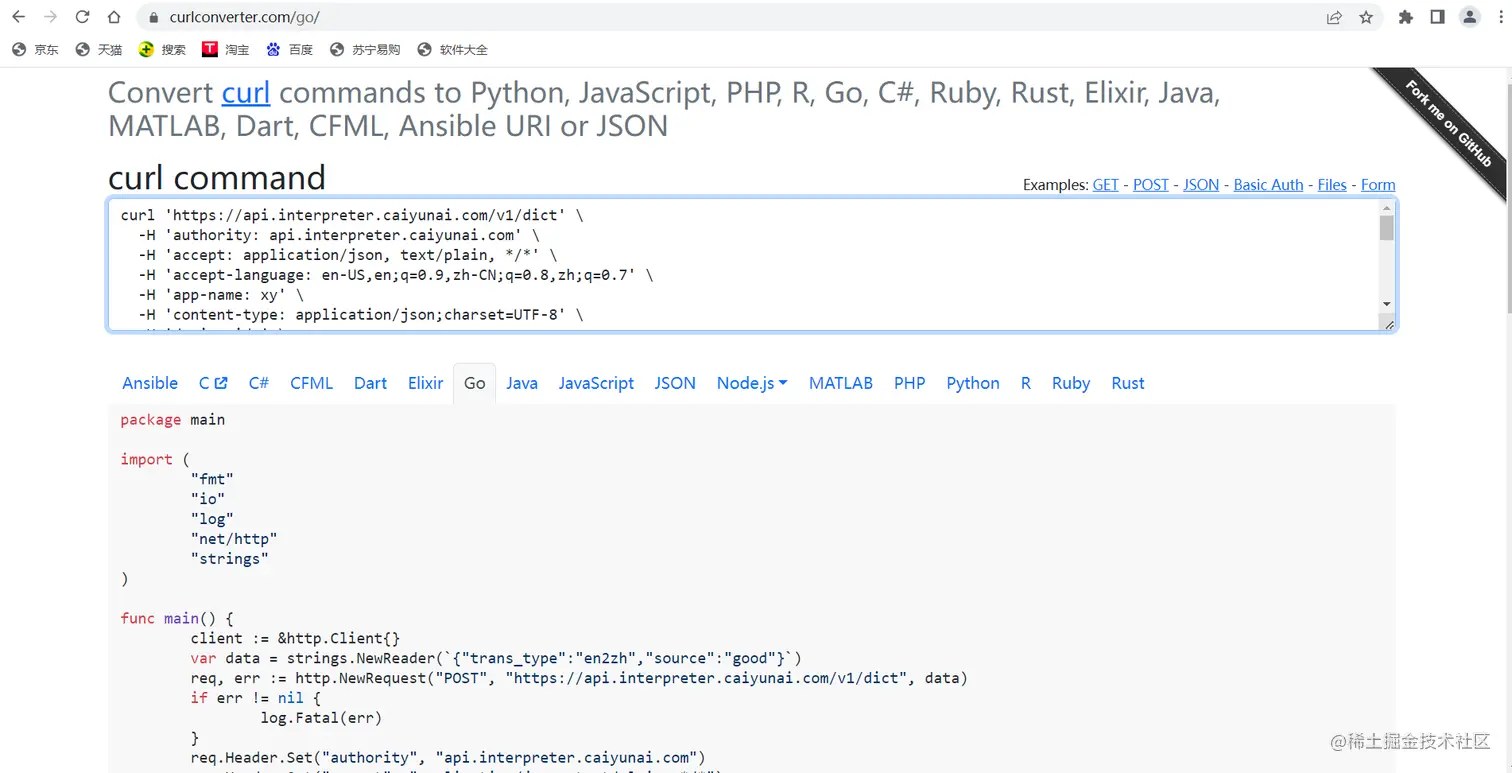Toggle the browser side panel icon

1437,17
